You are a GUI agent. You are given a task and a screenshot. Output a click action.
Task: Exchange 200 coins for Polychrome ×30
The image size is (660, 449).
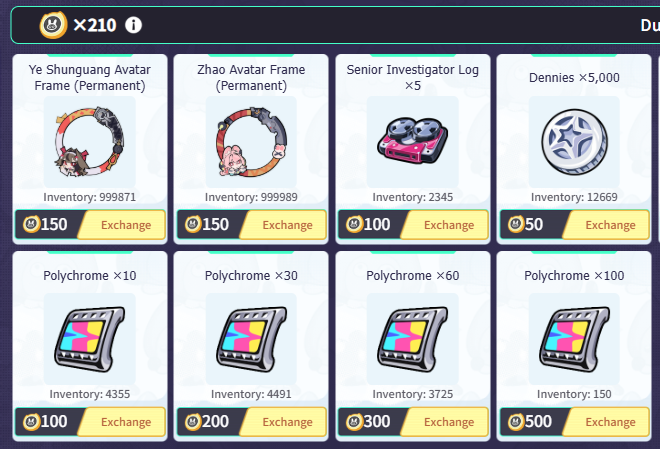284,422
